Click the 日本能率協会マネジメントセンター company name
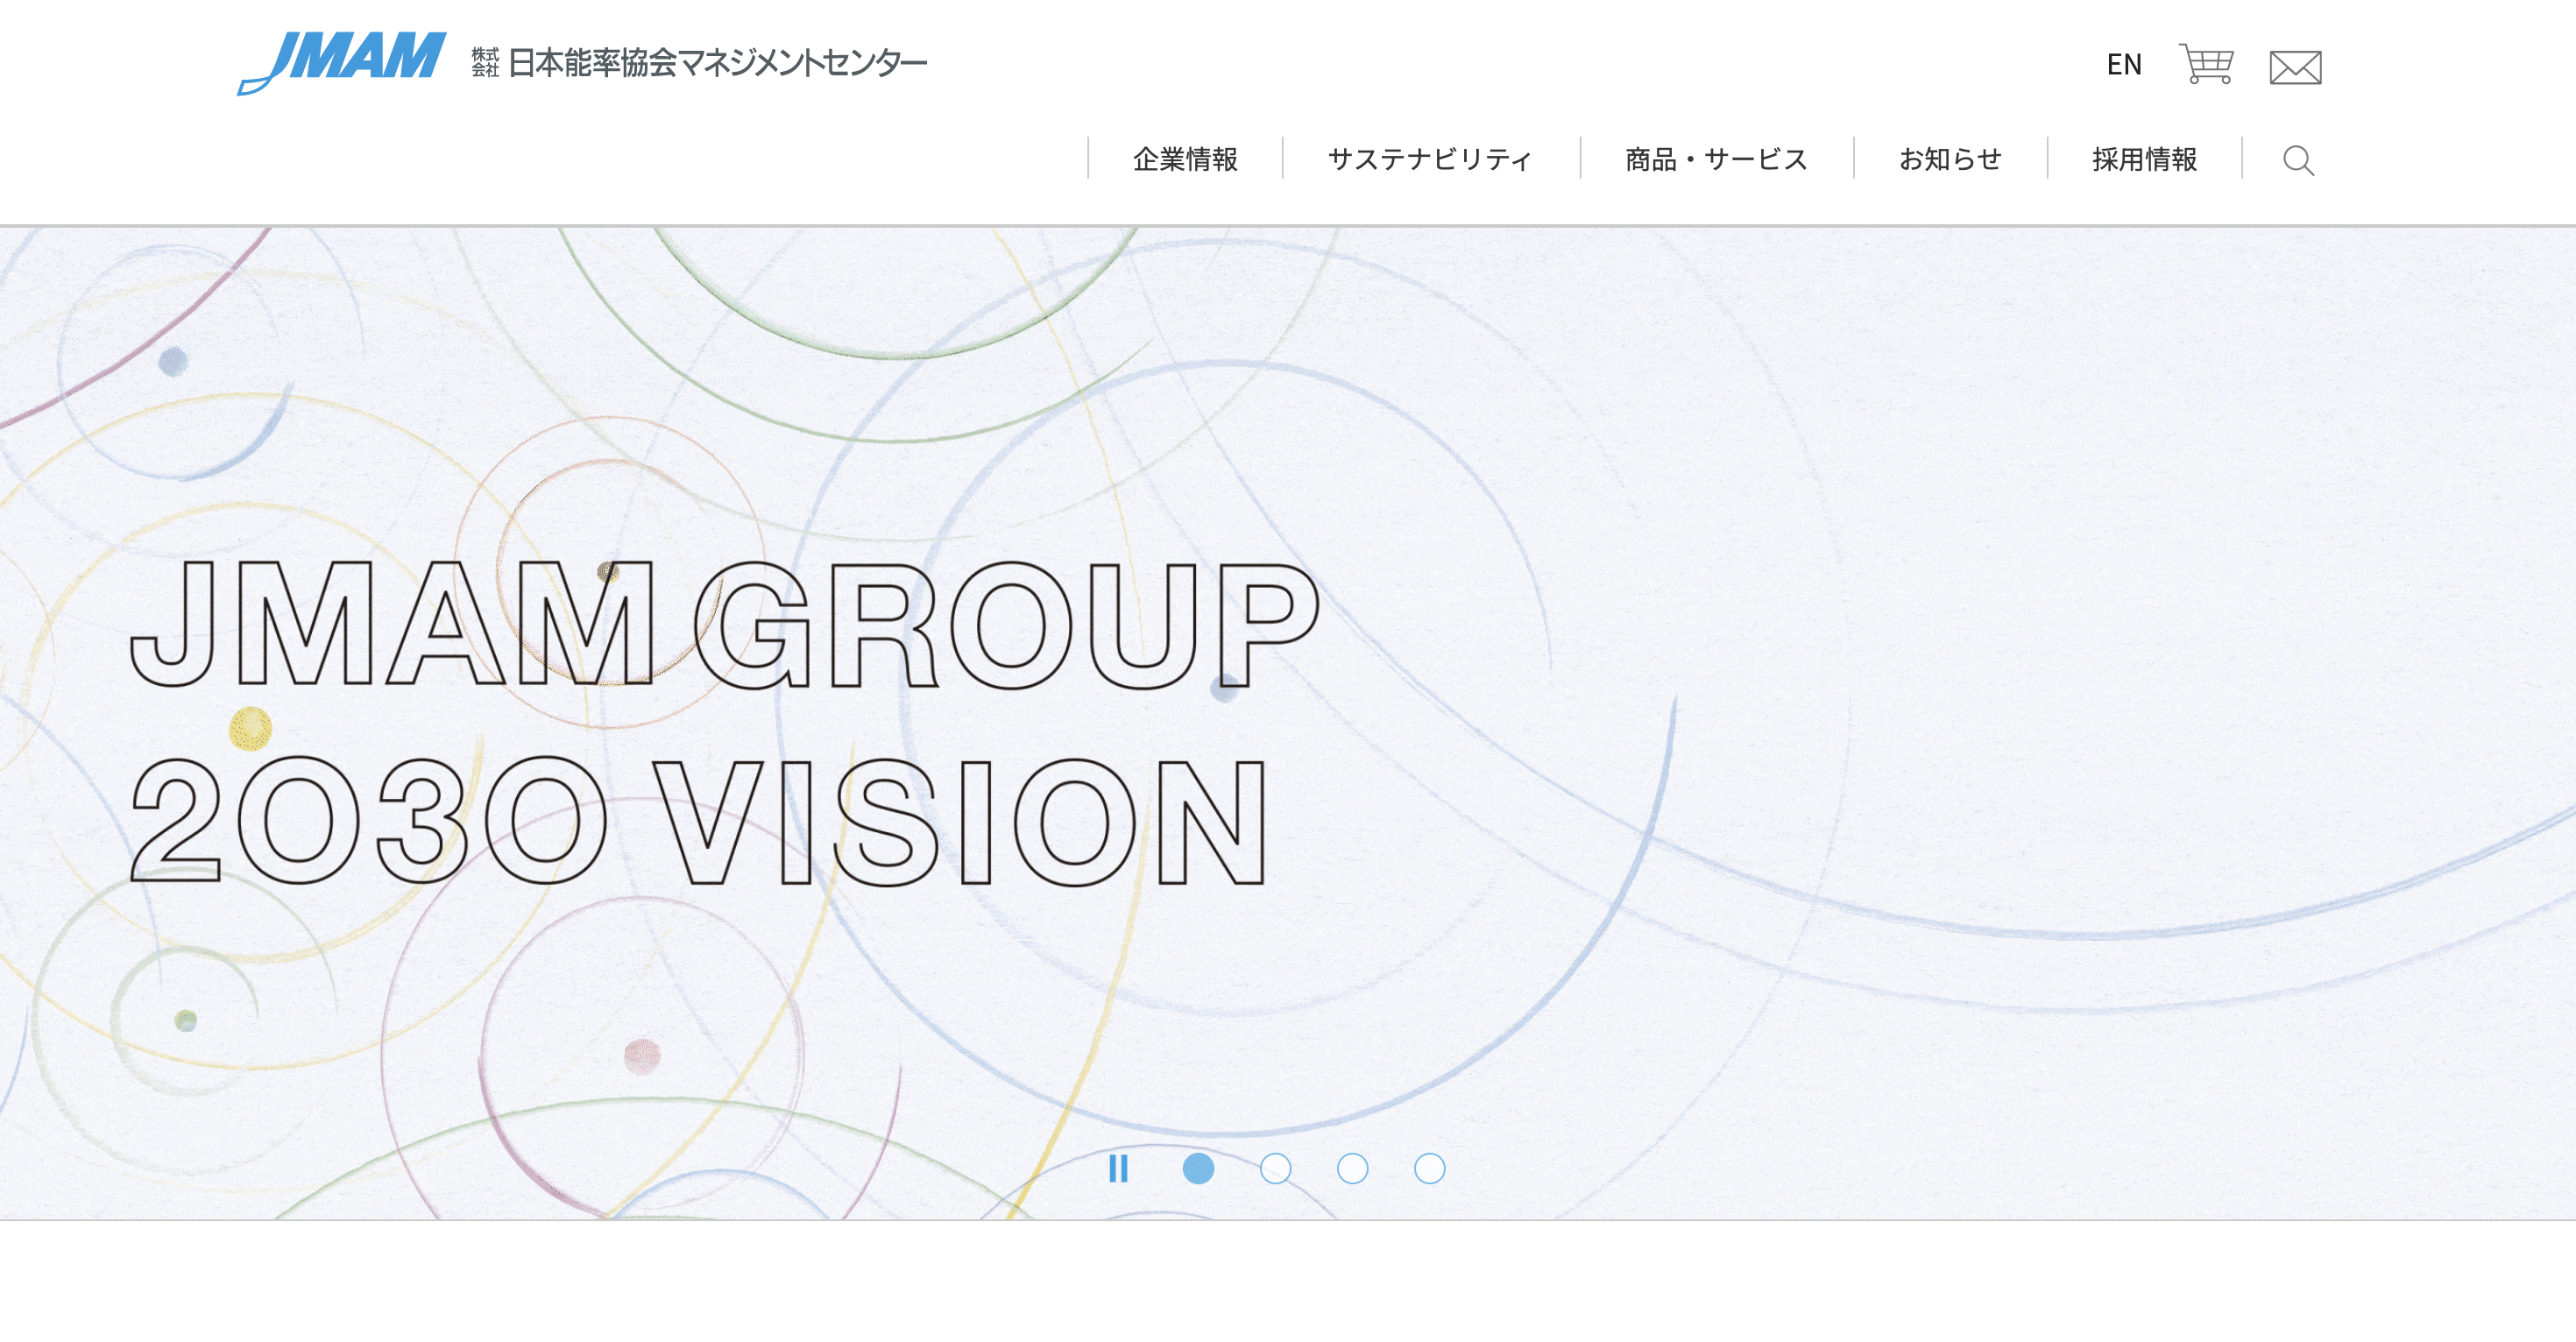 (x=717, y=63)
